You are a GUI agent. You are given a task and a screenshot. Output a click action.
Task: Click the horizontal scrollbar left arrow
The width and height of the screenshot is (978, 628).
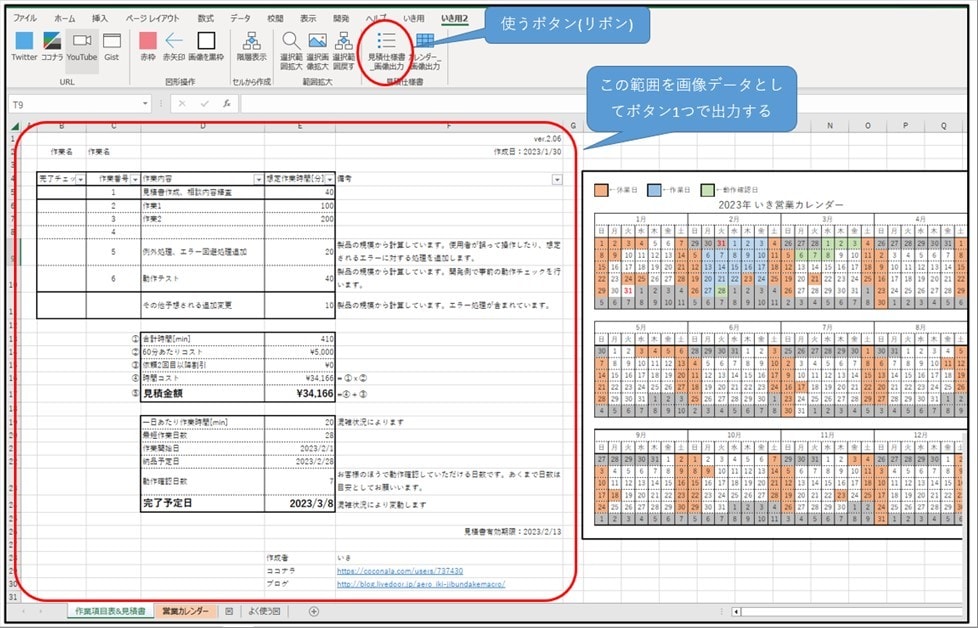[x=736, y=612]
